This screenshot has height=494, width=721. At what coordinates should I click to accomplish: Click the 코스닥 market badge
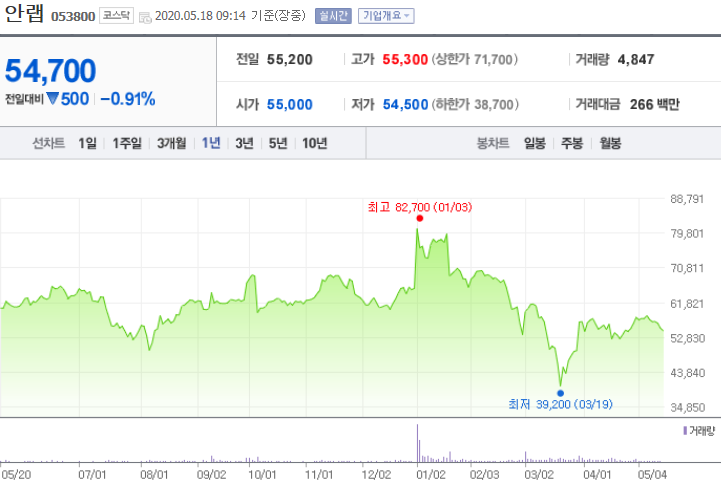pyautogui.click(x=116, y=16)
